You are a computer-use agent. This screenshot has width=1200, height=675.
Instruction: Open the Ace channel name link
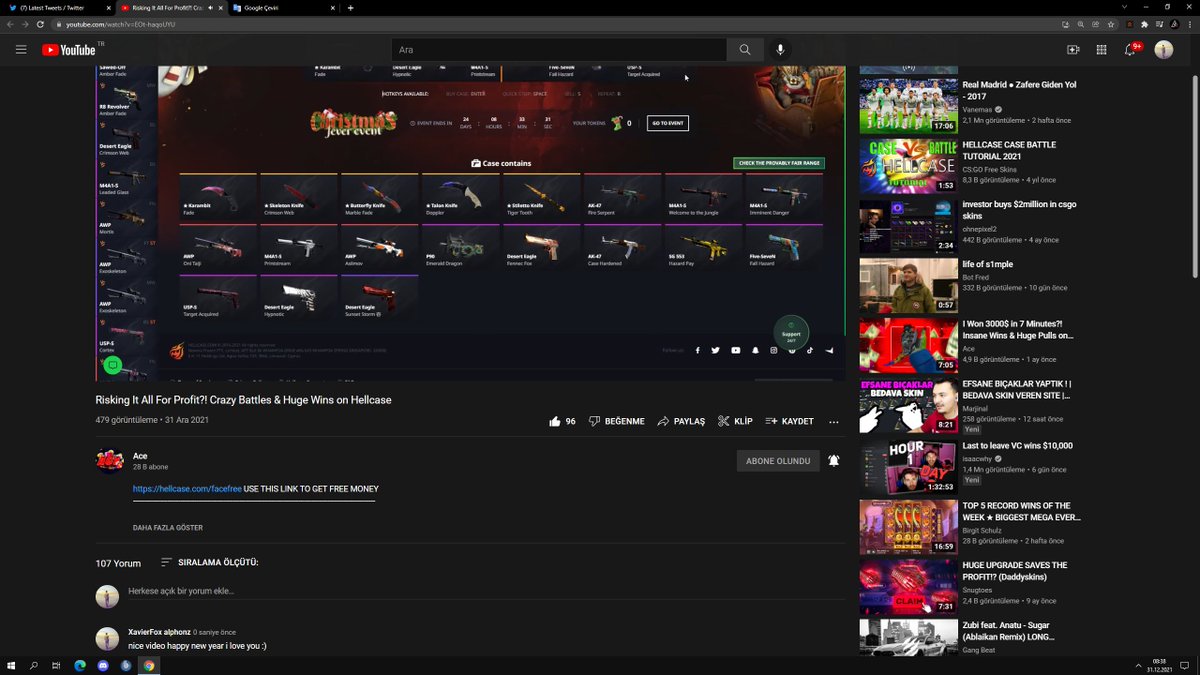click(x=140, y=456)
